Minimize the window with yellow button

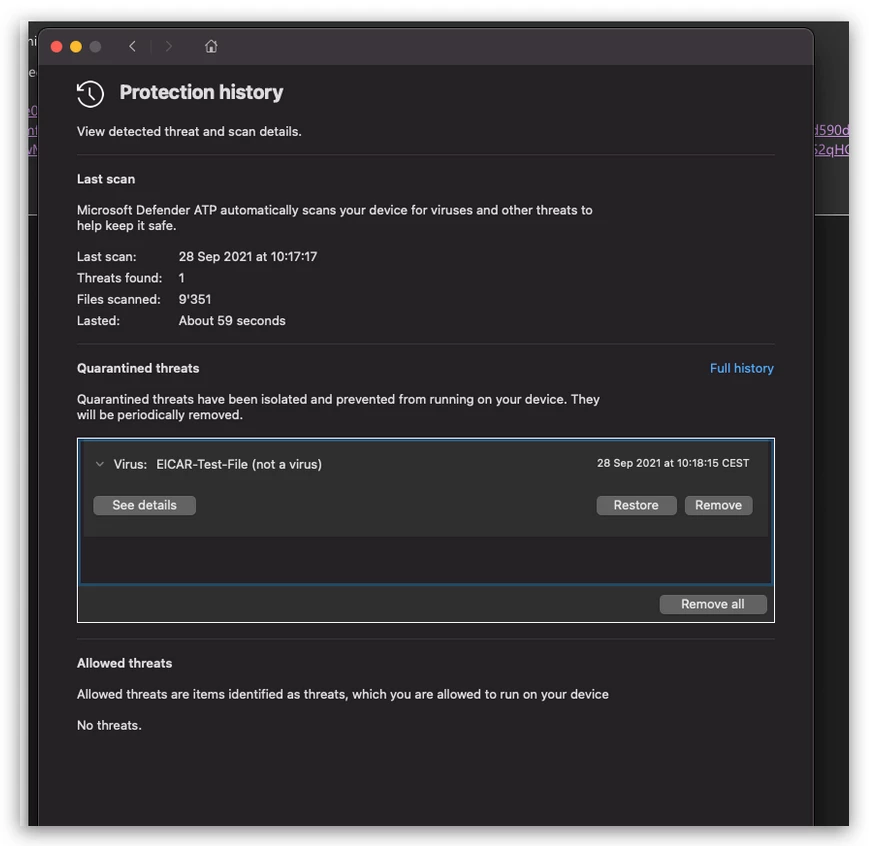(x=76, y=47)
